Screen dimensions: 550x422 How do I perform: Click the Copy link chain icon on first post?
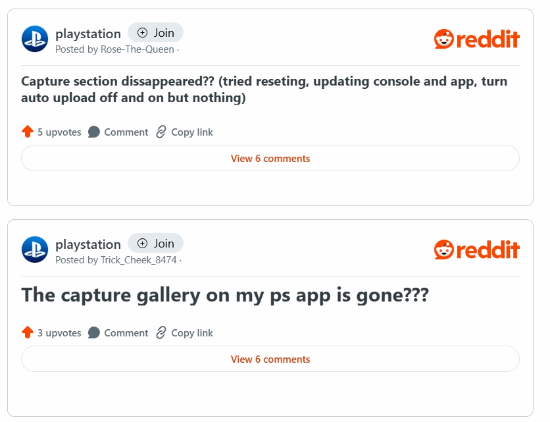161,132
